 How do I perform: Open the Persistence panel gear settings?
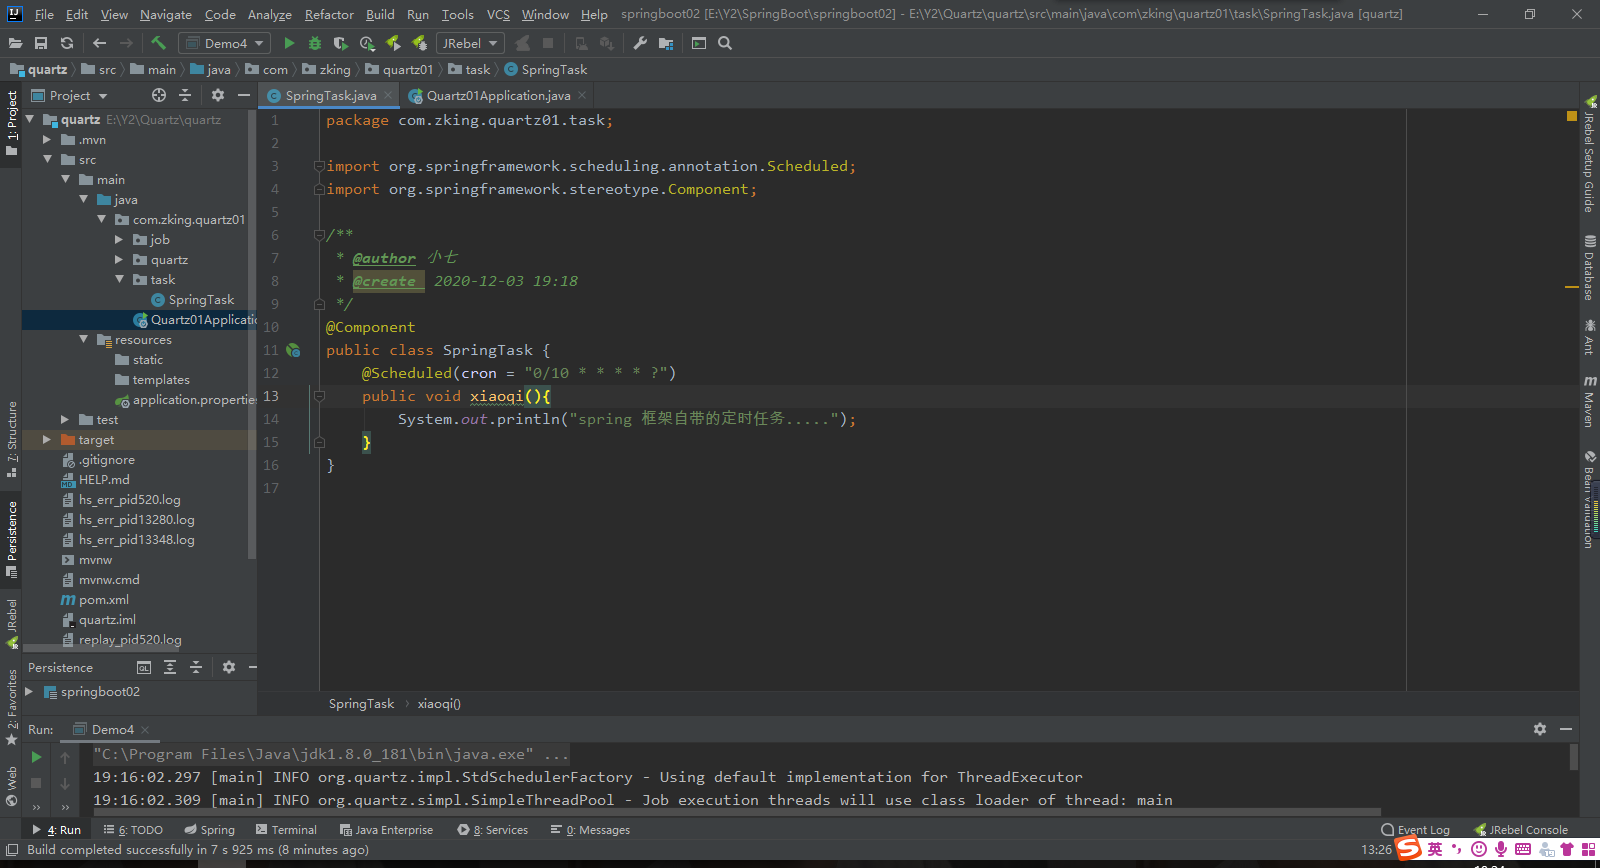click(x=229, y=667)
